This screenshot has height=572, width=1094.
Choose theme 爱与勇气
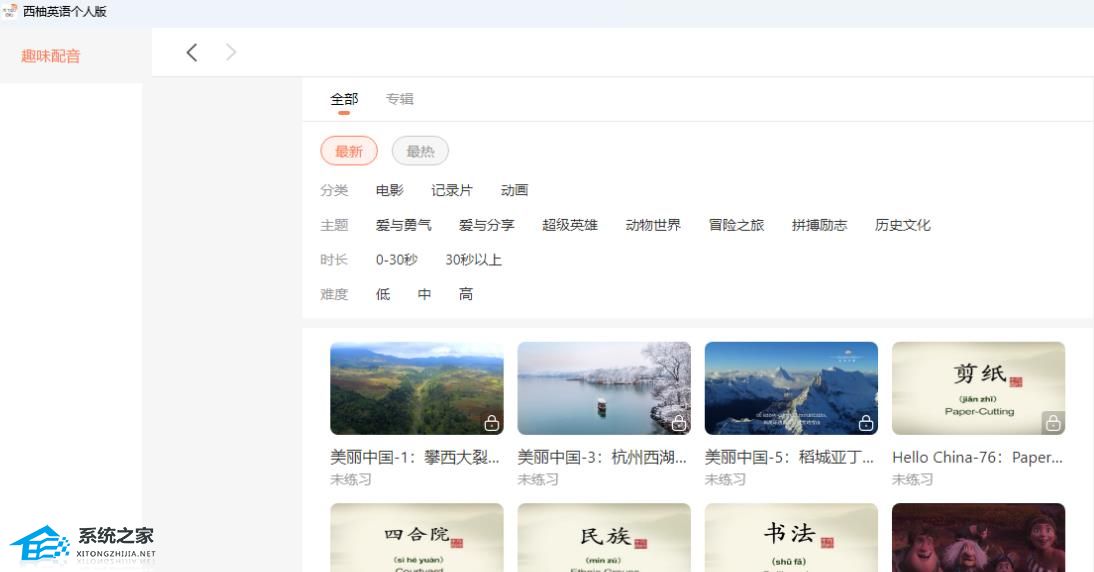(403, 225)
